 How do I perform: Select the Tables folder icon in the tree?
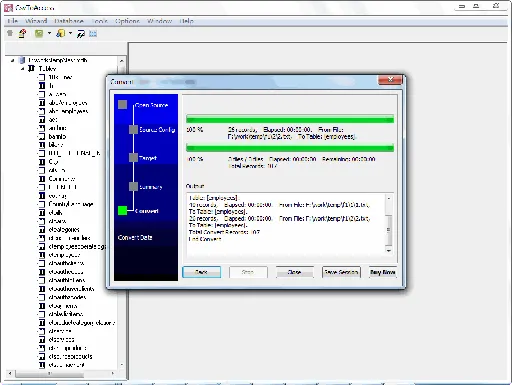pyautogui.click(x=32, y=68)
